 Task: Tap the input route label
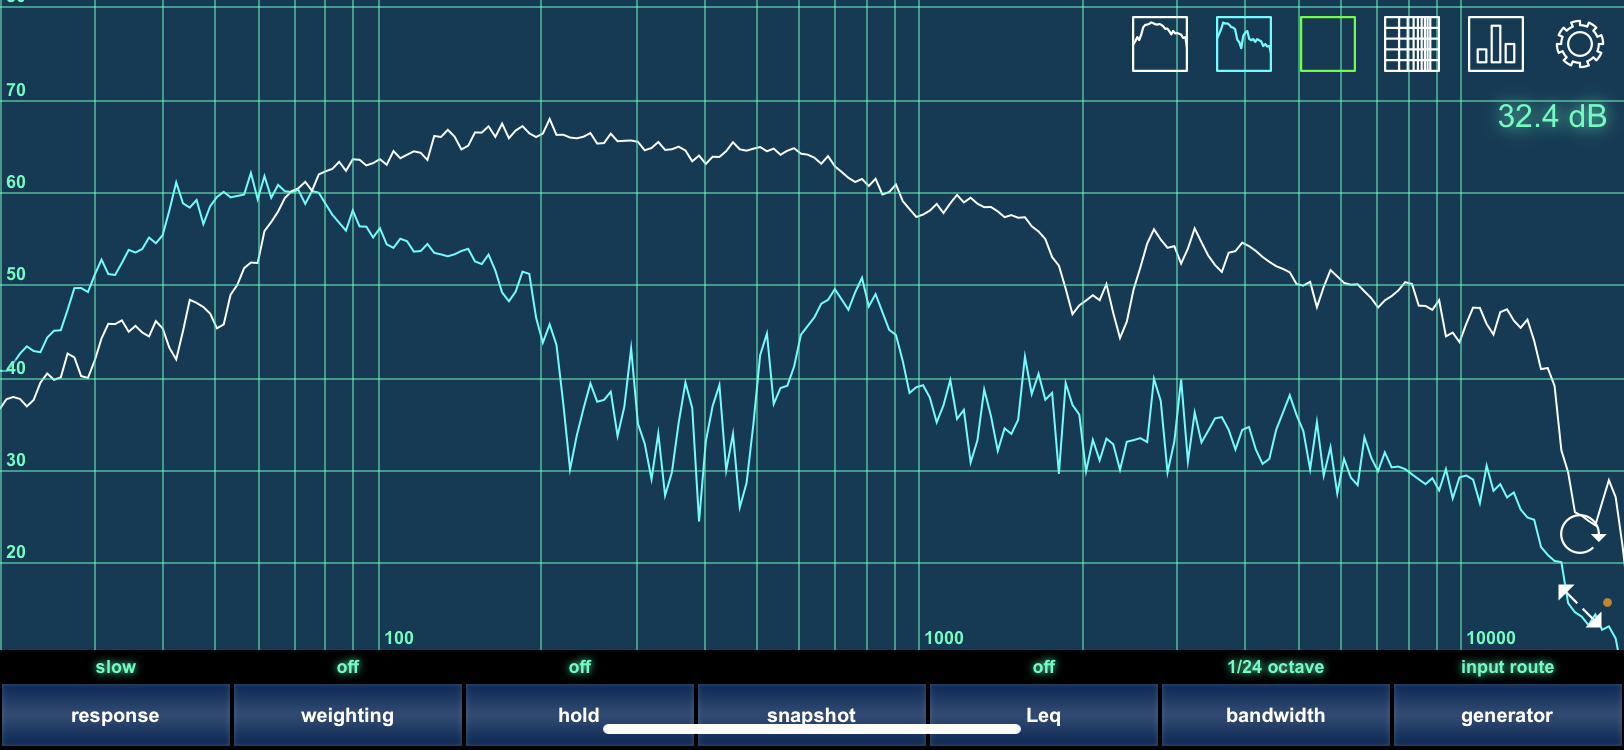(1506, 667)
